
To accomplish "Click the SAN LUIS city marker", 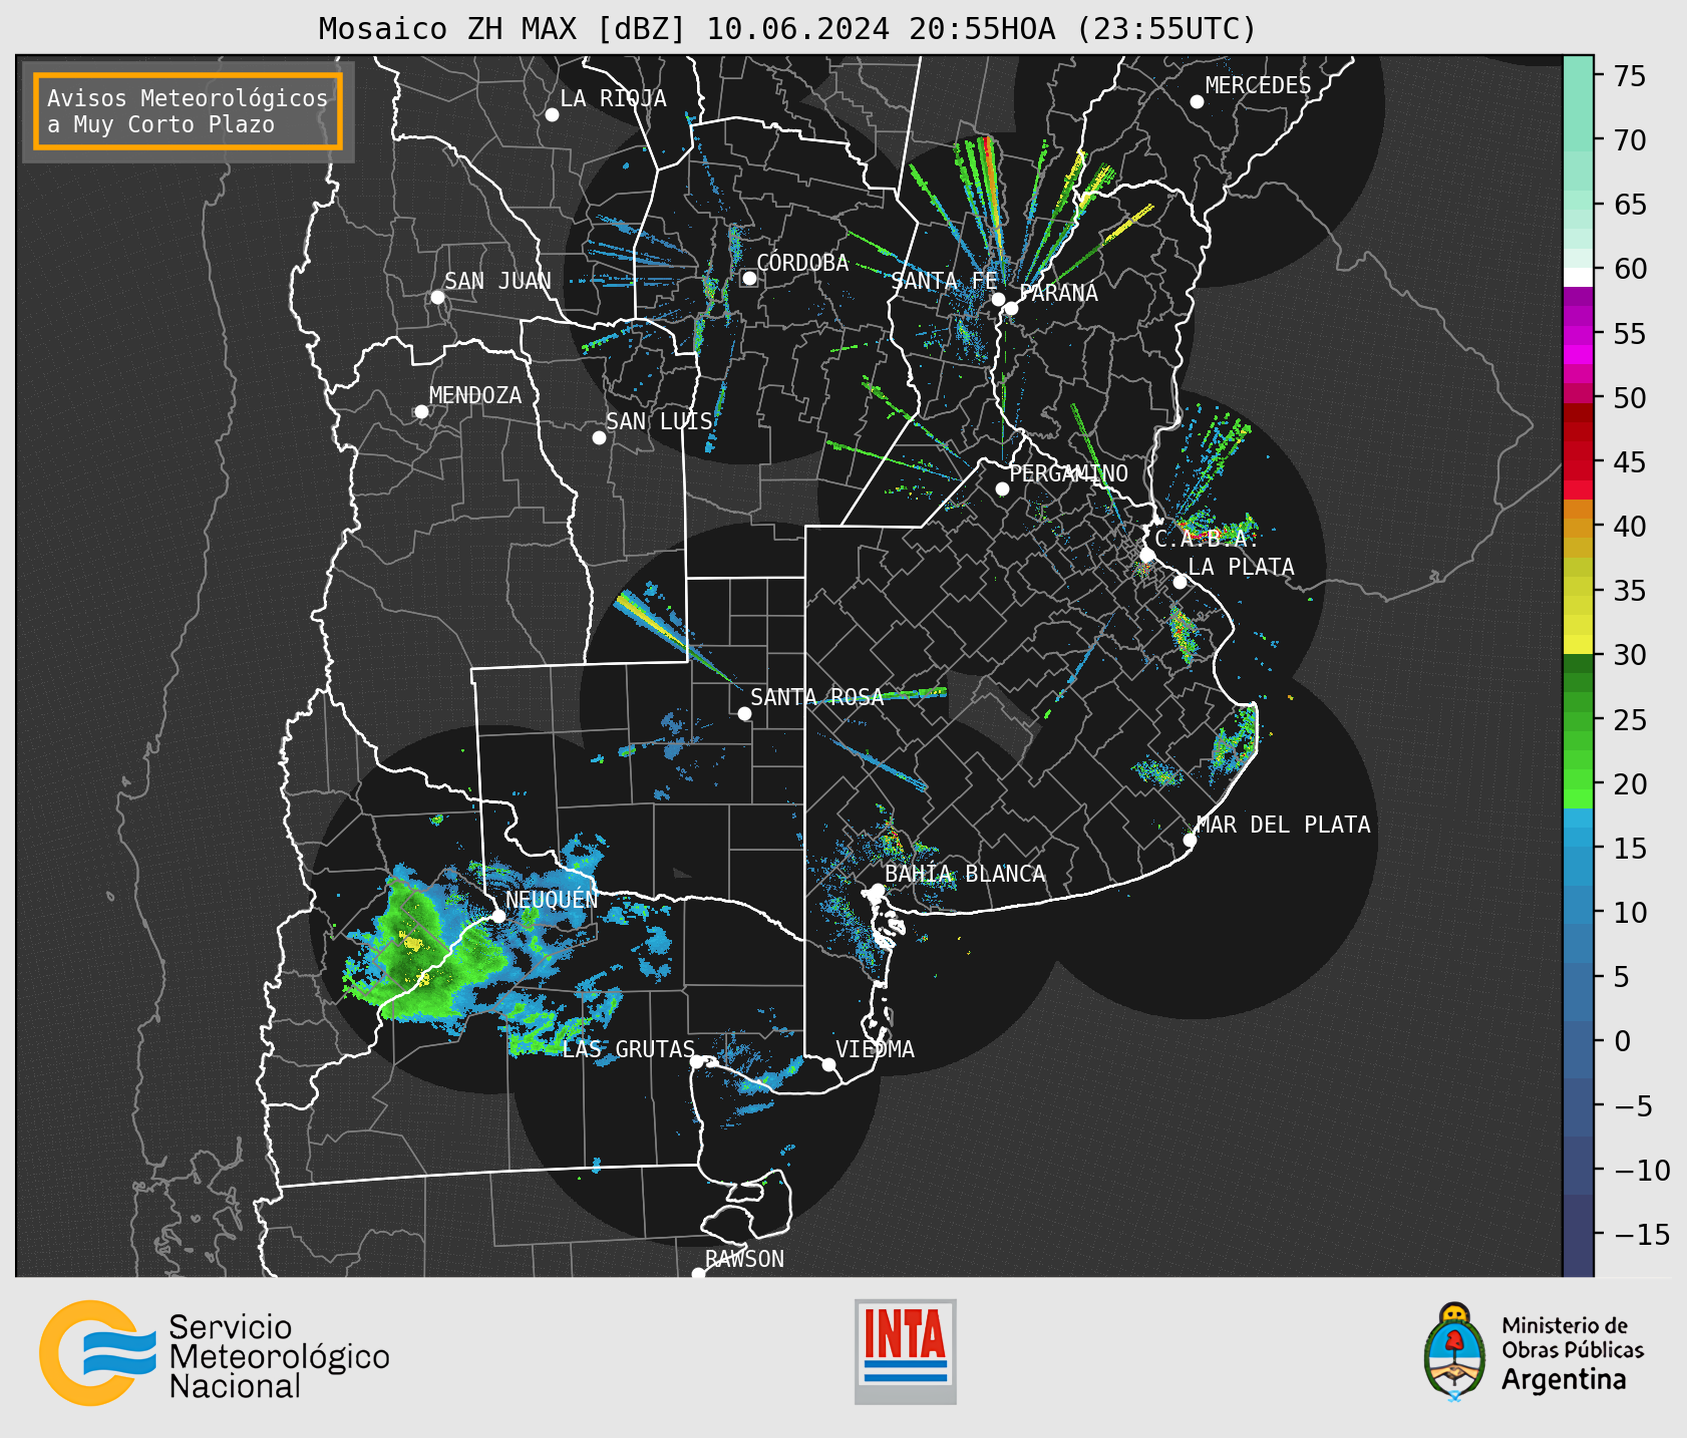I will [599, 438].
